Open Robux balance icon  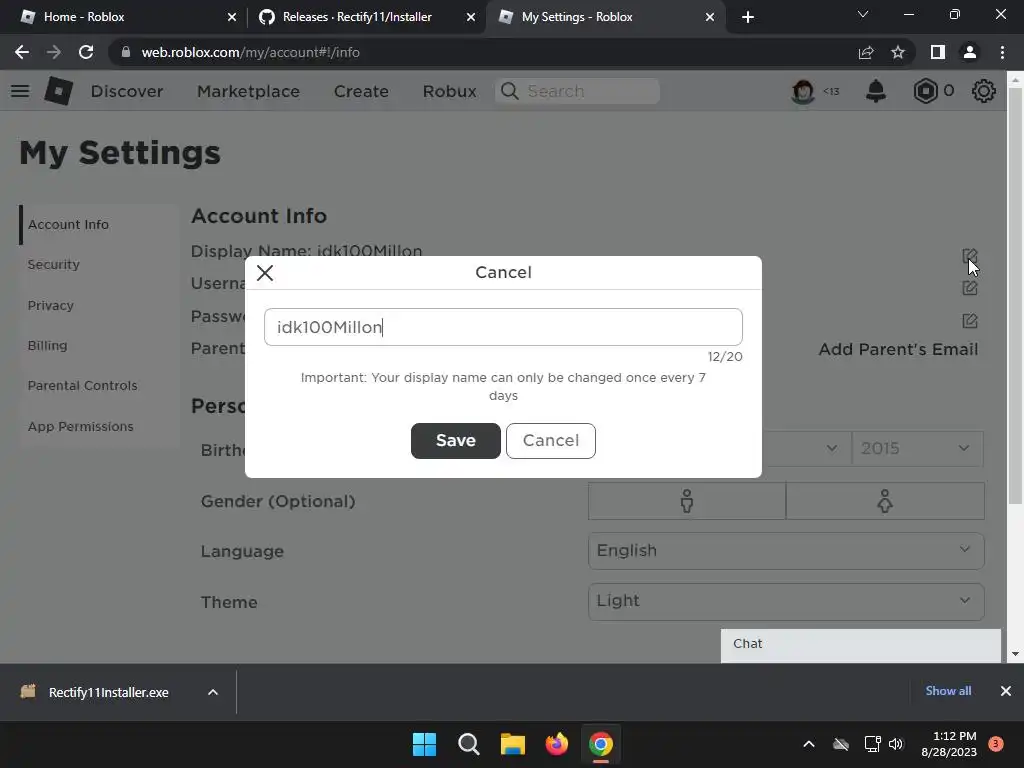point(925,91)
